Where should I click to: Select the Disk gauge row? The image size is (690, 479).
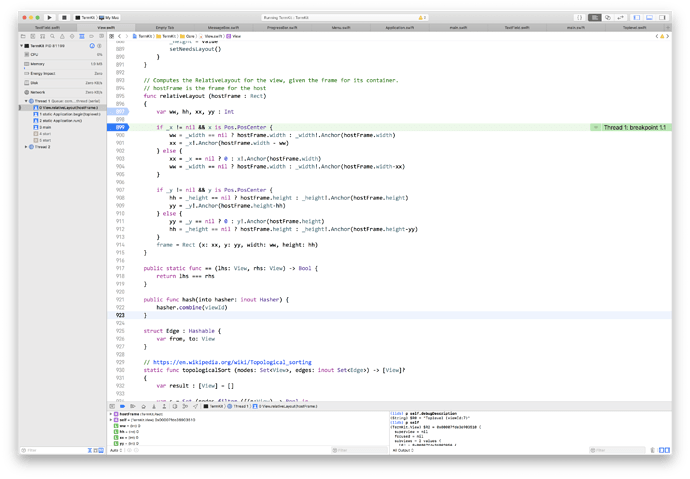(62, 83)
